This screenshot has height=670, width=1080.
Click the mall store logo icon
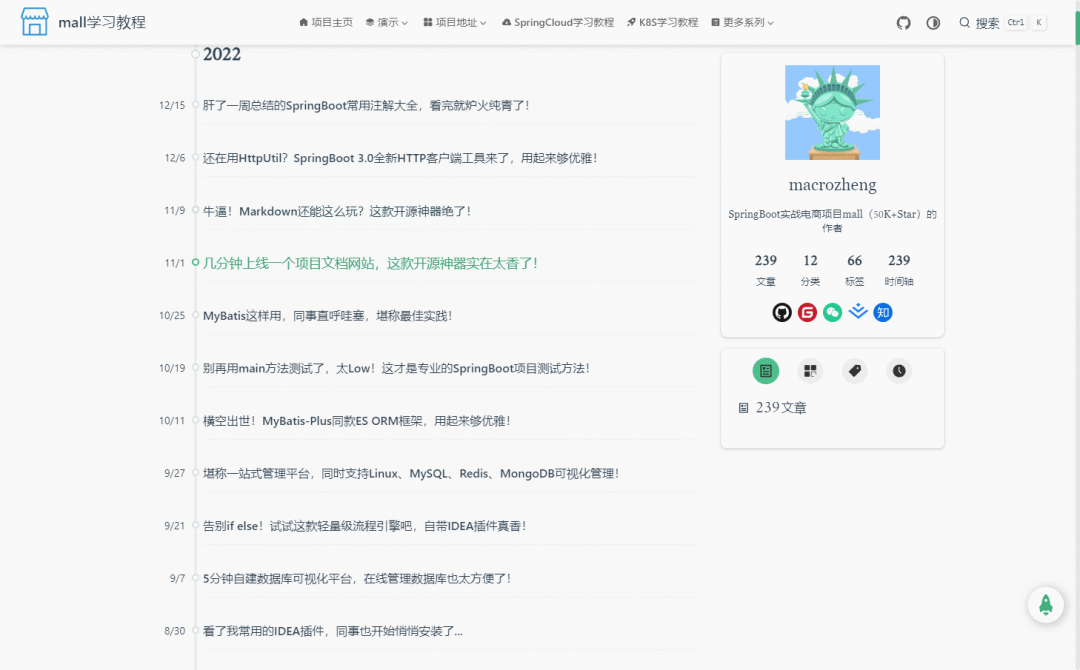pyautogui.click(x=34, y=22)
